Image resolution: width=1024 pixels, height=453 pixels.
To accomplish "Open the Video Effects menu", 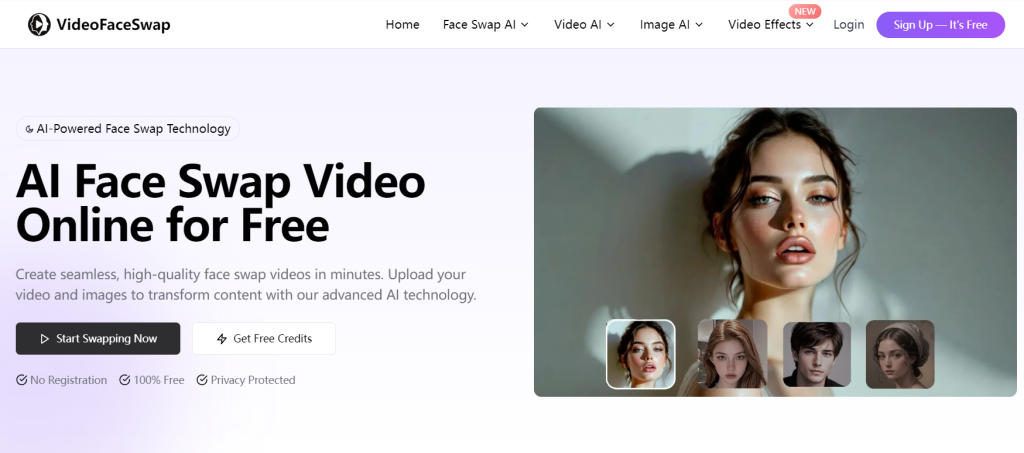I will tap(771, 25).
